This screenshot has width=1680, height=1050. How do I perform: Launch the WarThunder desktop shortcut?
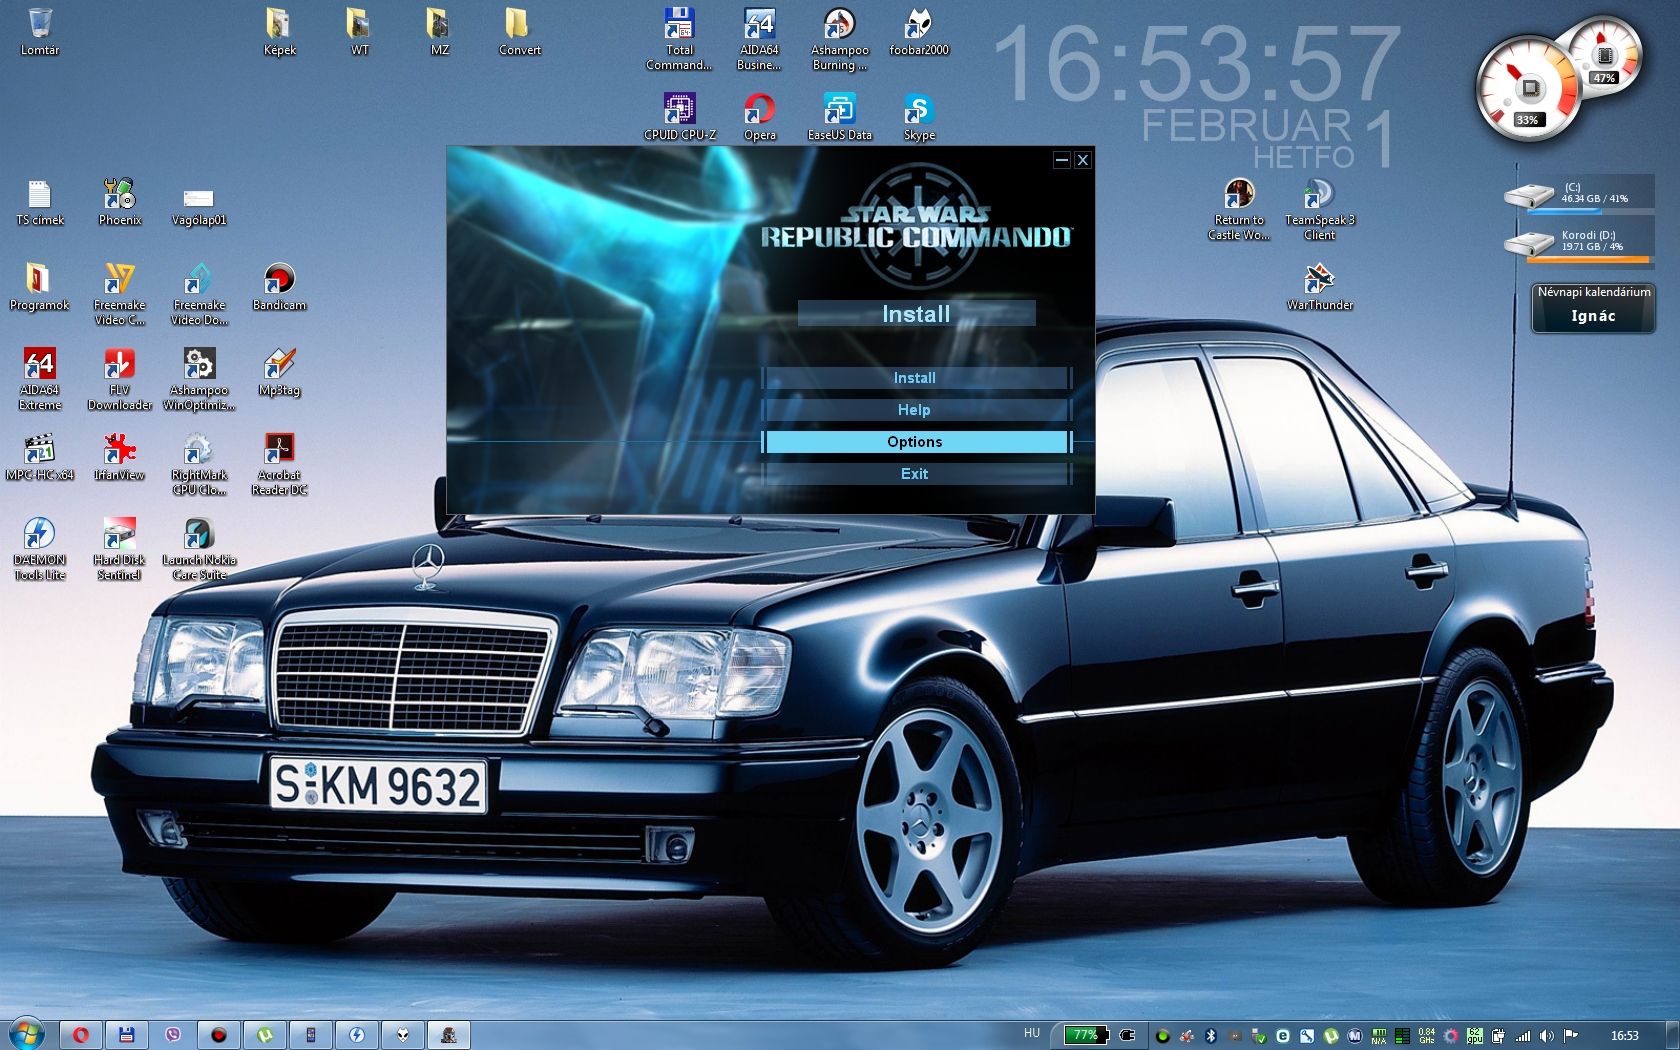[x=1319, y=287]
